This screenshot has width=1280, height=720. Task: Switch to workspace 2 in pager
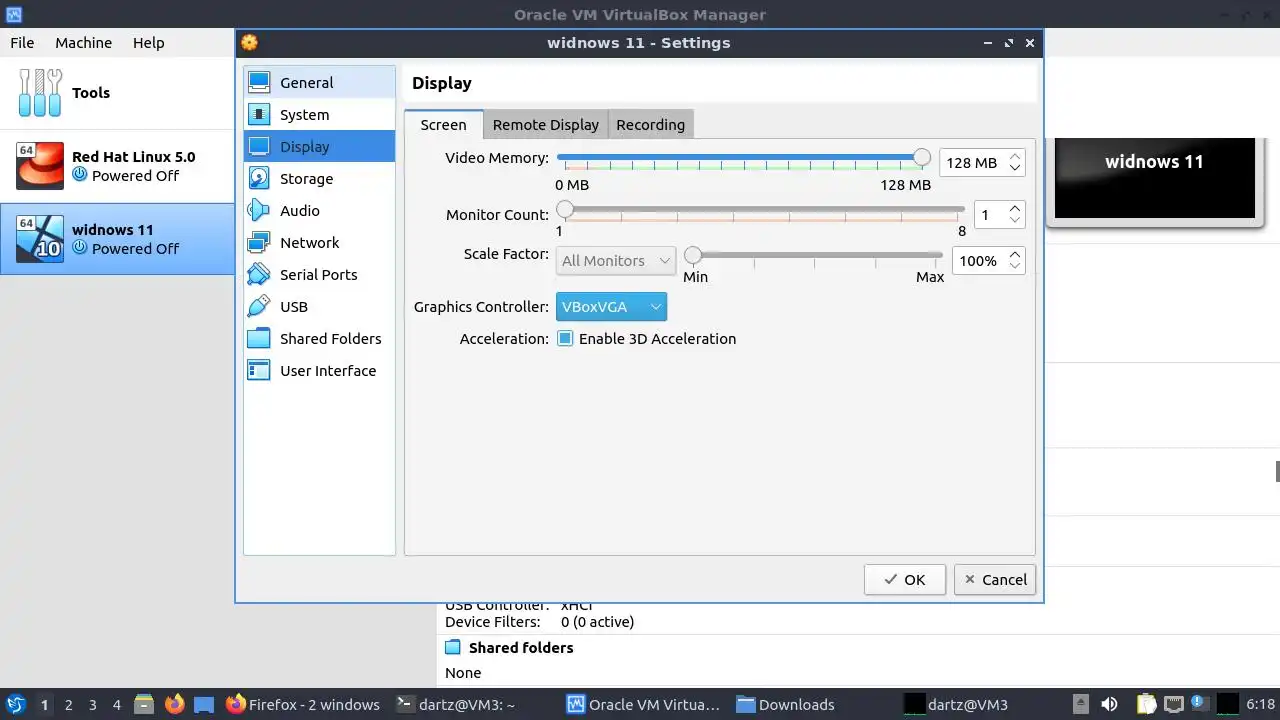69,705
